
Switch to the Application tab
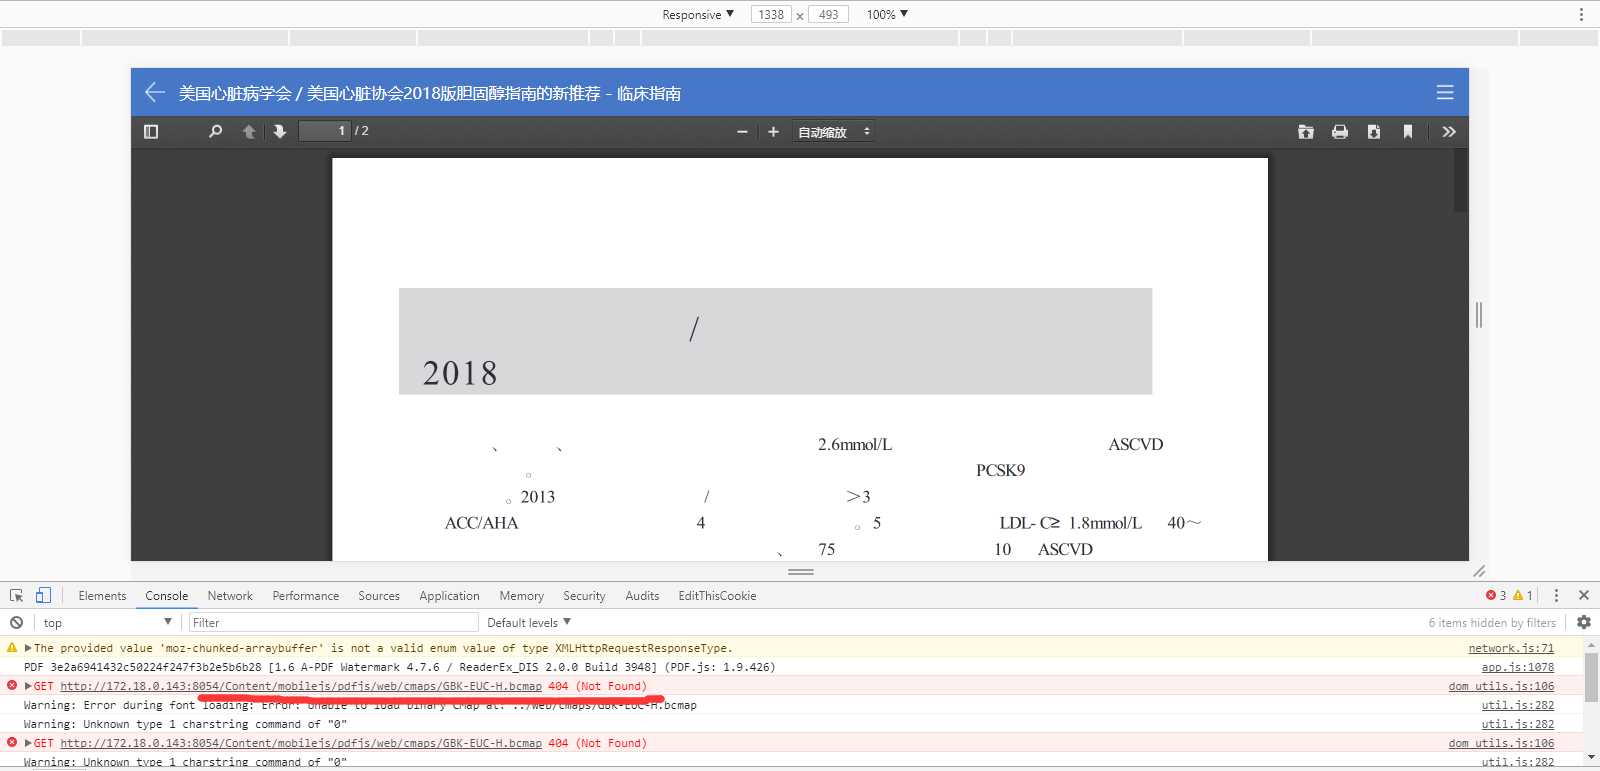click(449, 596)
